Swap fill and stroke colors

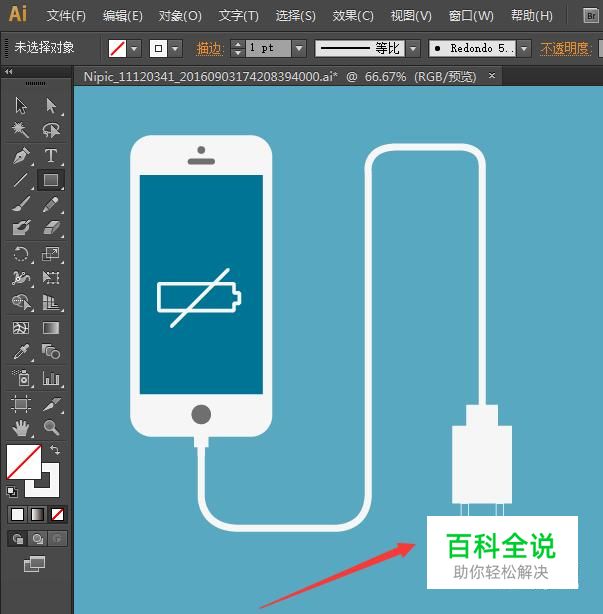coord(55,450)
